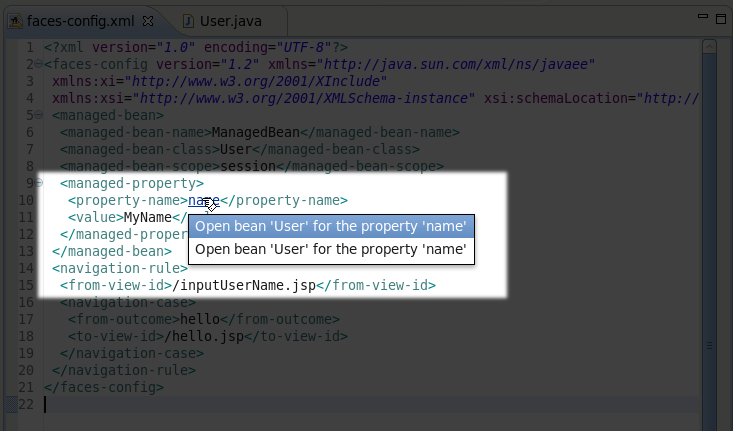Close the faces-config.xml tab
Image resolution: width=733 pixels, height=431 pixels.
[148, 22]
